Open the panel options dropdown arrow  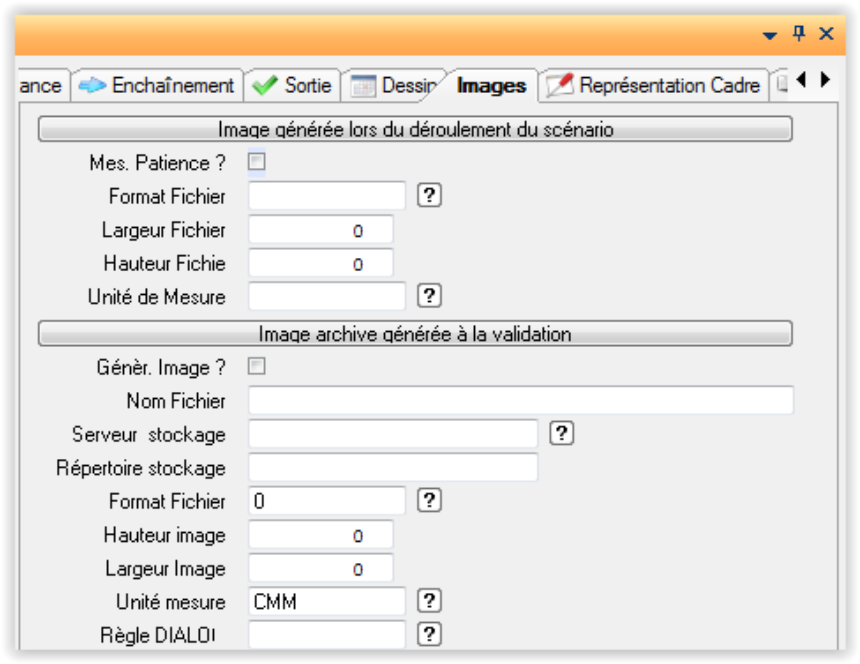pos(769,35)
